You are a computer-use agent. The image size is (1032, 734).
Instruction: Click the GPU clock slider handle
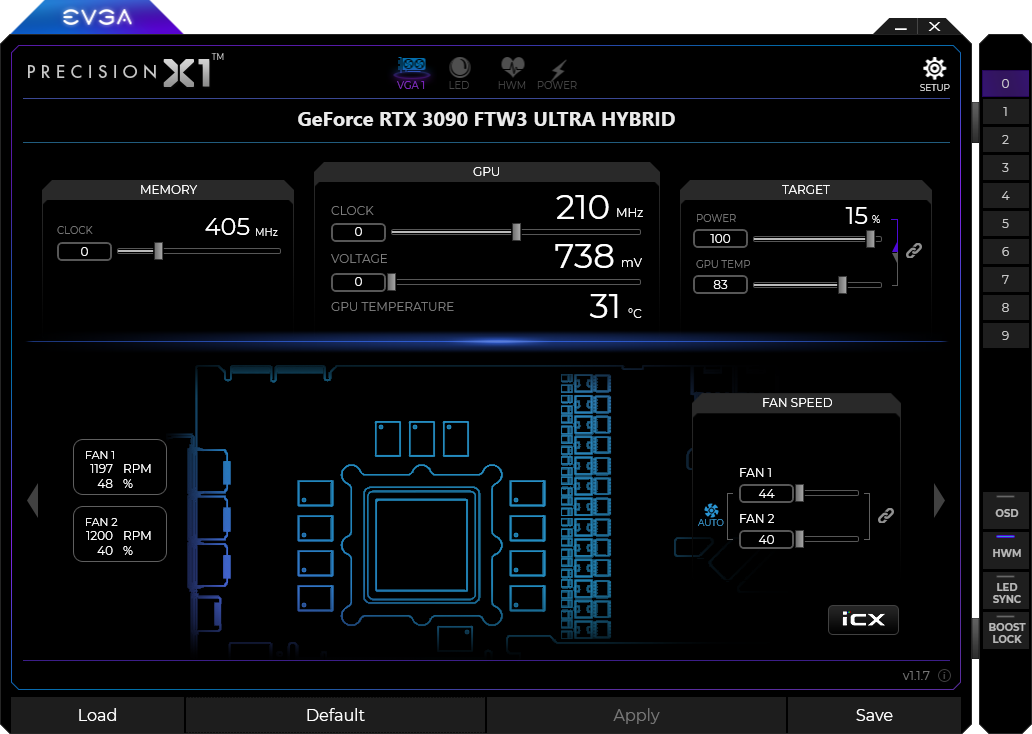[x=517, y=232]
